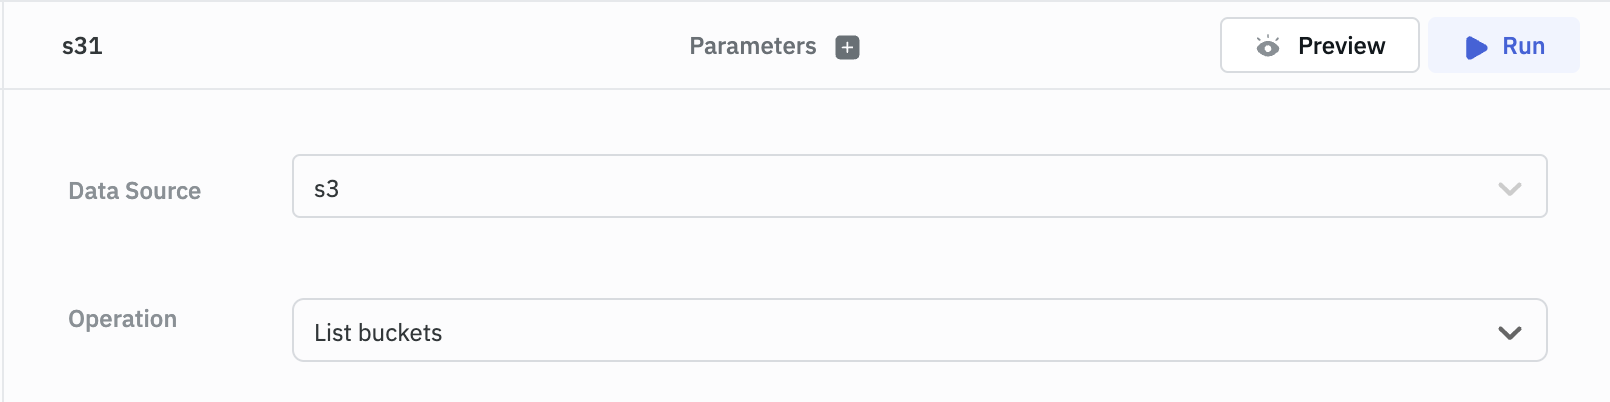
Task: Click the 'List buckets' operation text
Action: point(378,333)
